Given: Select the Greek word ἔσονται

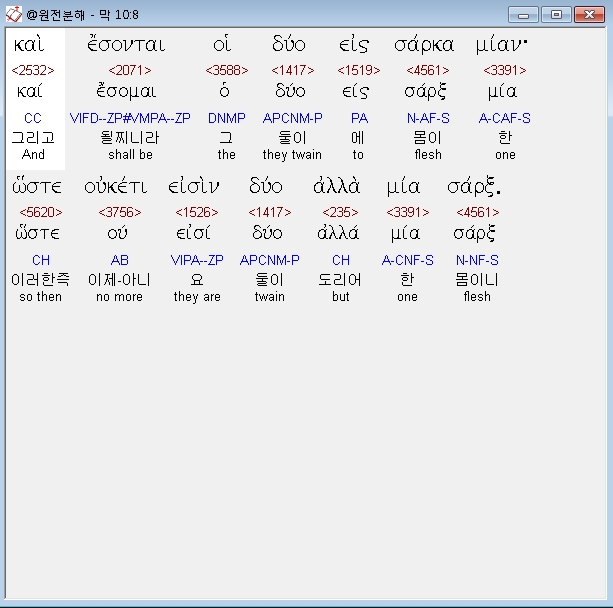Looking at the screenshot, I should click(x=126, y=44).
